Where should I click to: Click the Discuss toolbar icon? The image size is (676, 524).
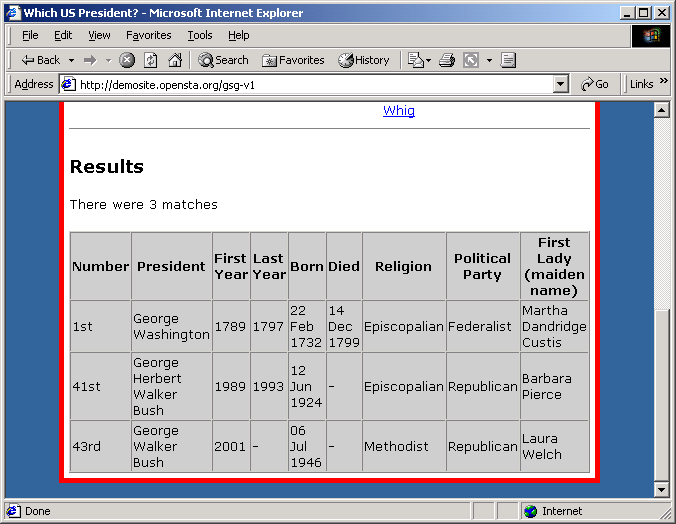point(508,60)
